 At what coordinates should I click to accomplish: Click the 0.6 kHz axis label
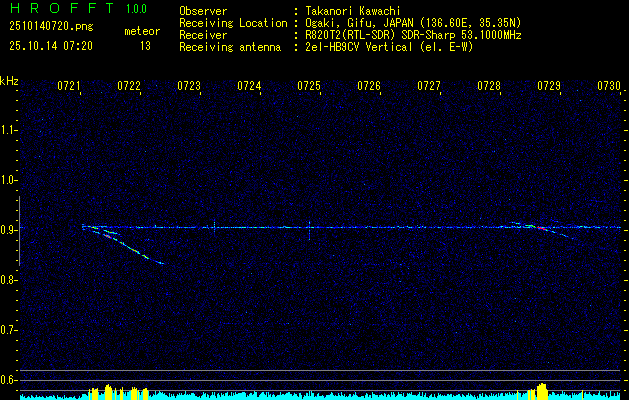coord(7,380)
